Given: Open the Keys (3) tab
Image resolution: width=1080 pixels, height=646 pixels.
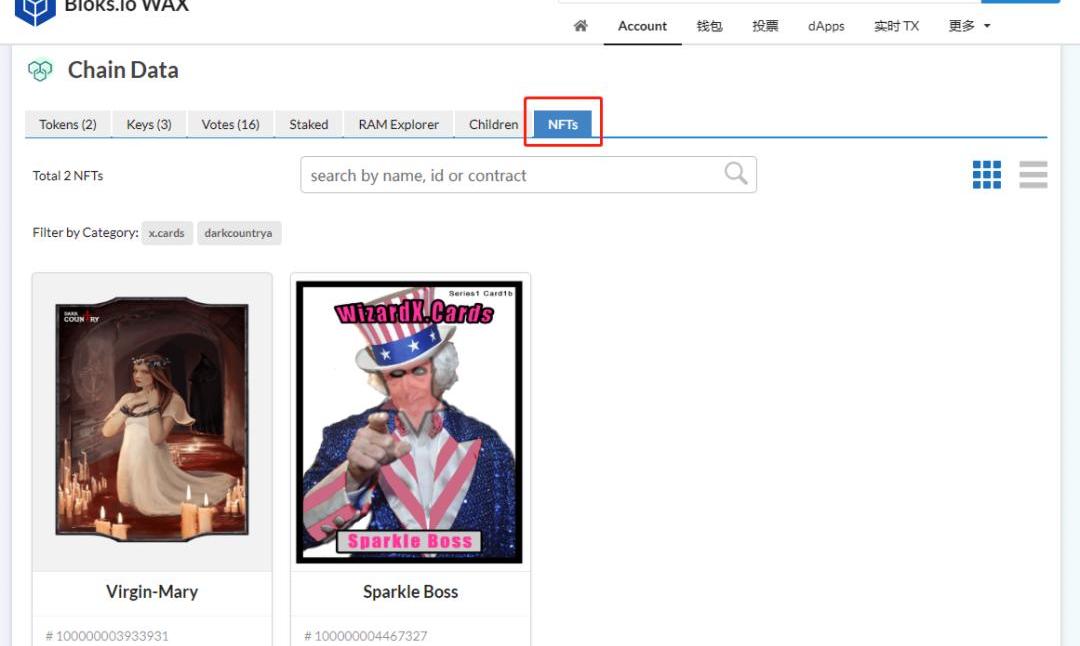Looking at the screenshot, I should [149, 124].
